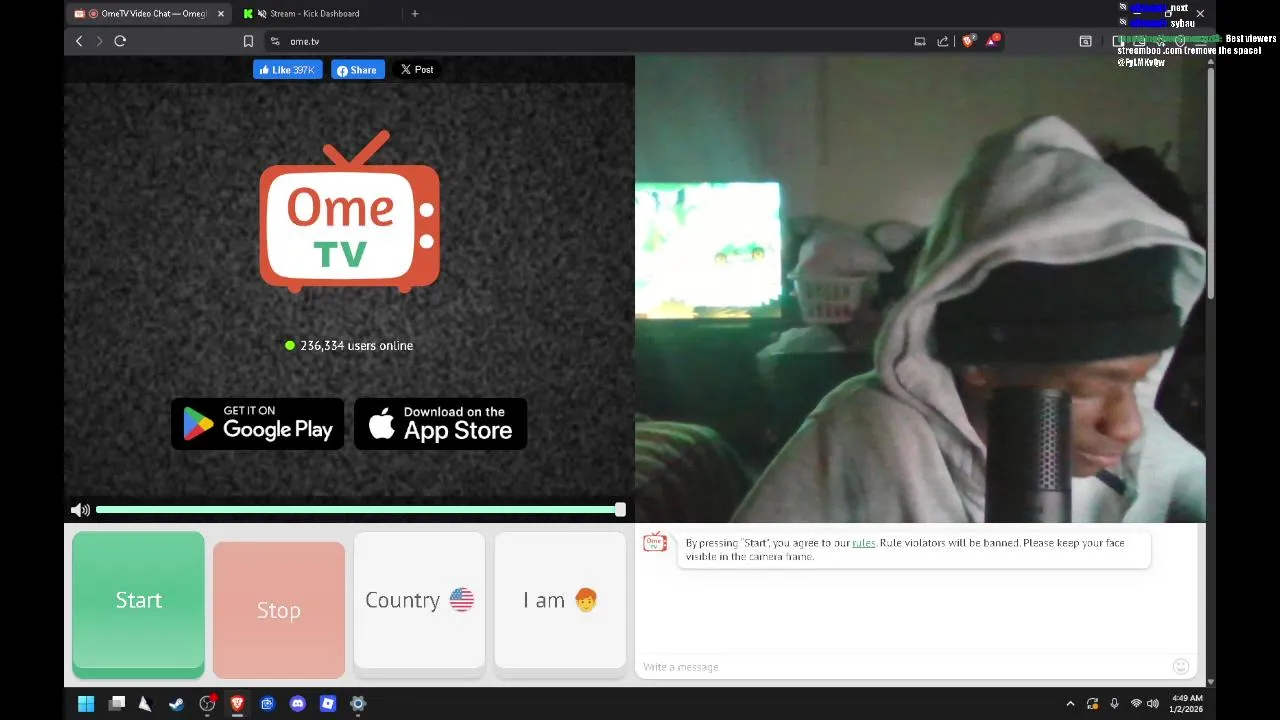
Task: Click the cast screen icon in address bar
Action: pos(920,41)
